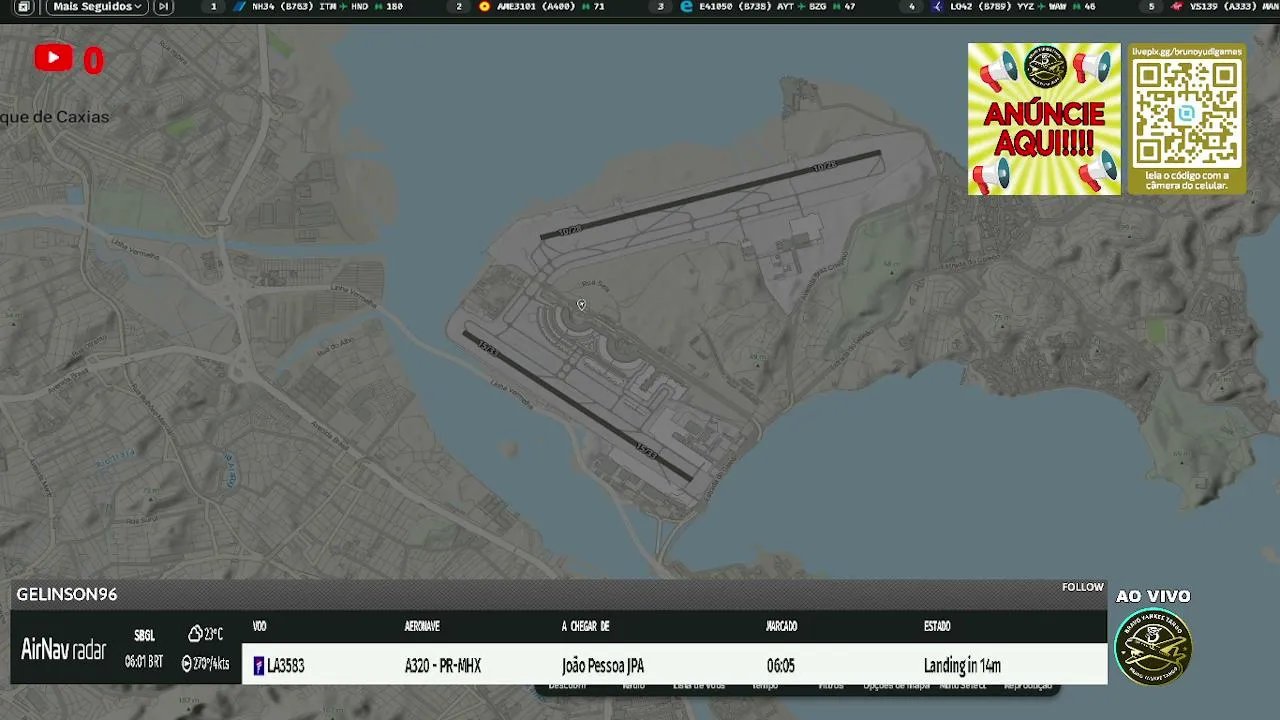Click the LATAM airline icon beside LA3583
Viewport: 1280px width, 720px height.
[259, 666]
